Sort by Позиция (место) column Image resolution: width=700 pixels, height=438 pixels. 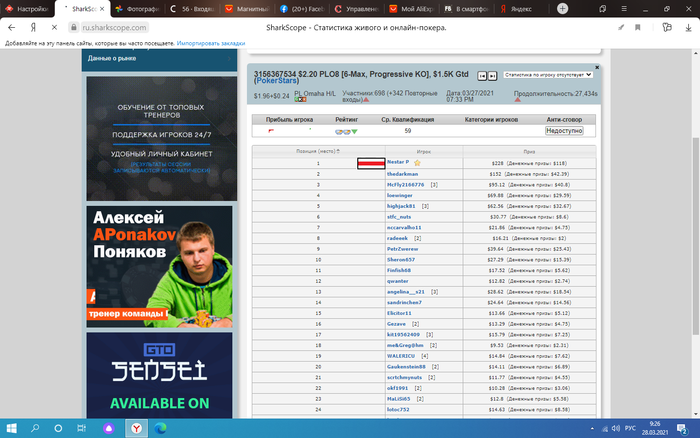[318, 151]
